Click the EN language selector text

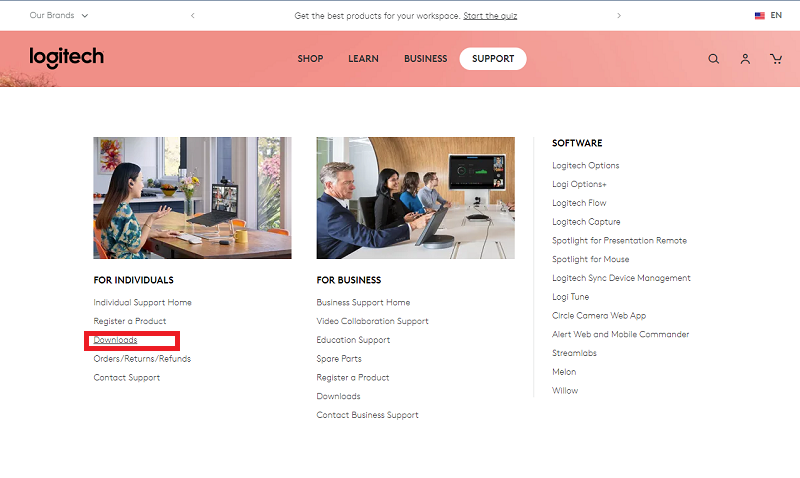point(776,15)
